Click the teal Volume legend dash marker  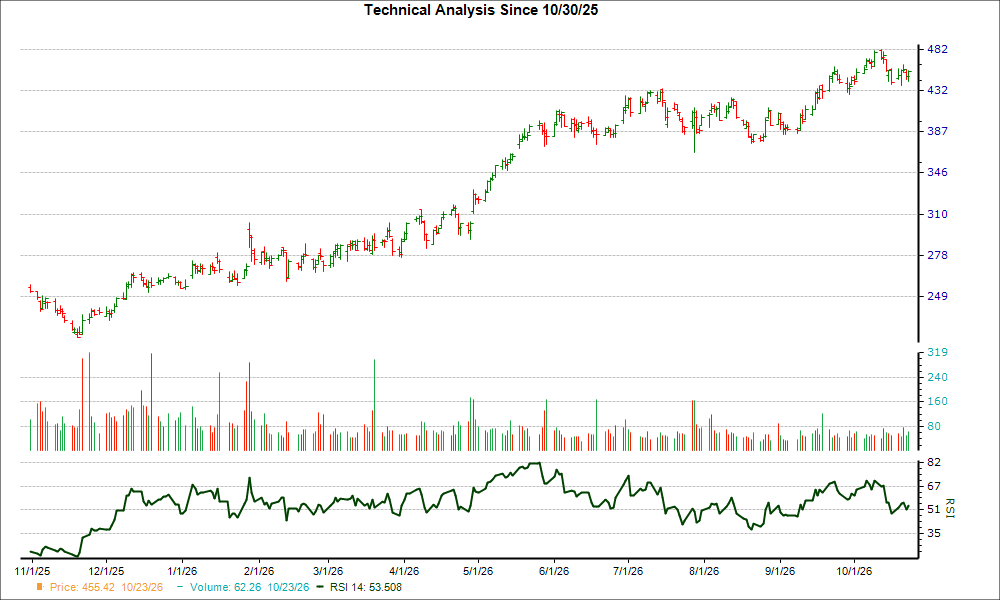[180, 587]
